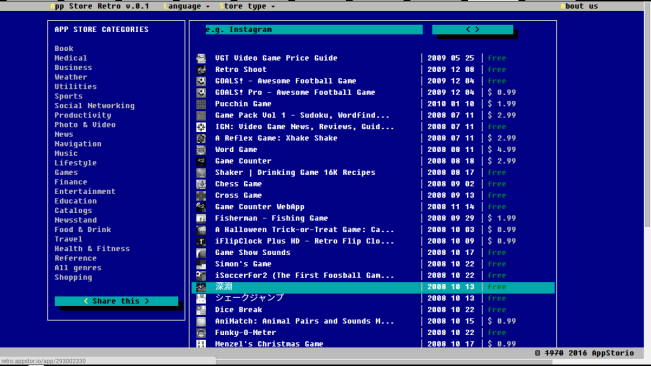Open the Games category

(66, 173)
